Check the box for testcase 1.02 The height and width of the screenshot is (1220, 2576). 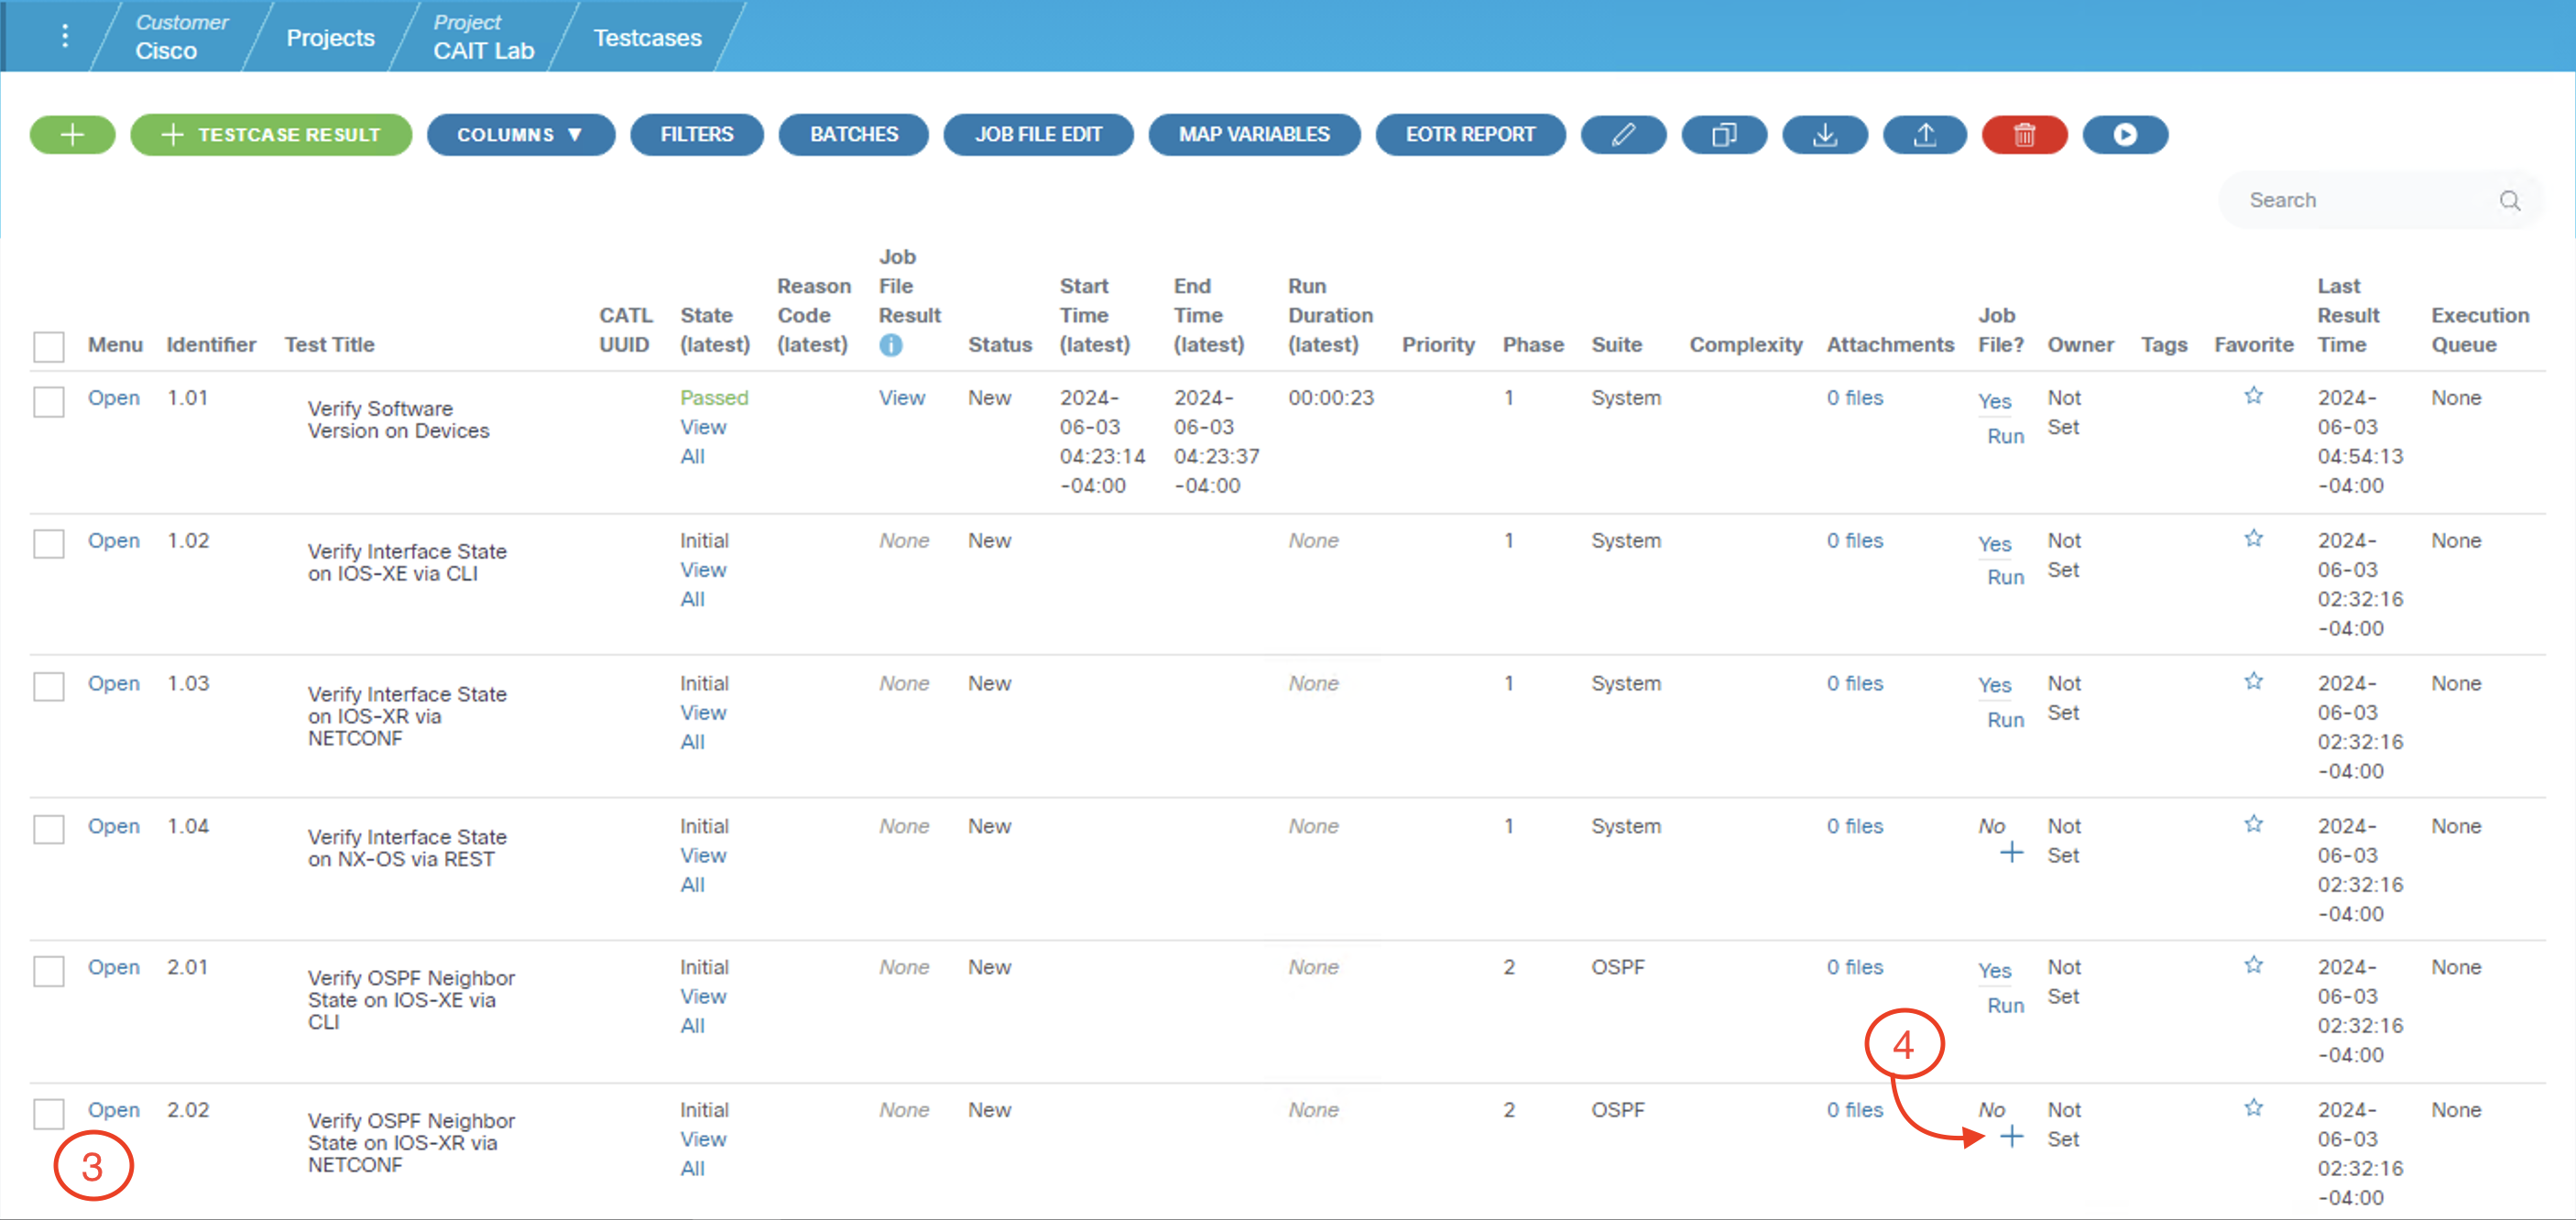tap(49, 544)
